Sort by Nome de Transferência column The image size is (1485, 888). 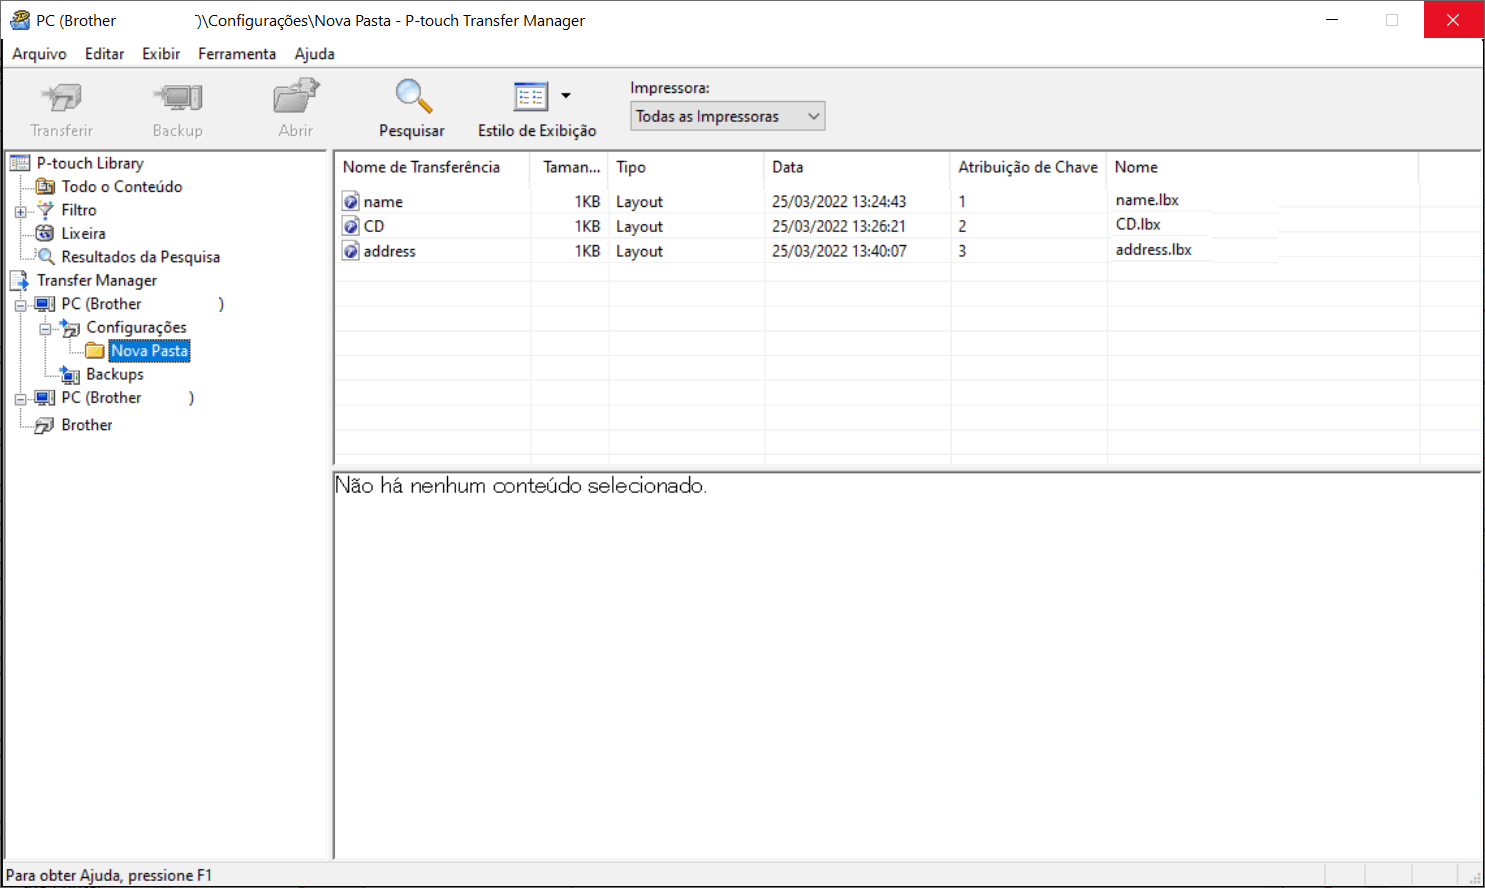tap(432, 167)
